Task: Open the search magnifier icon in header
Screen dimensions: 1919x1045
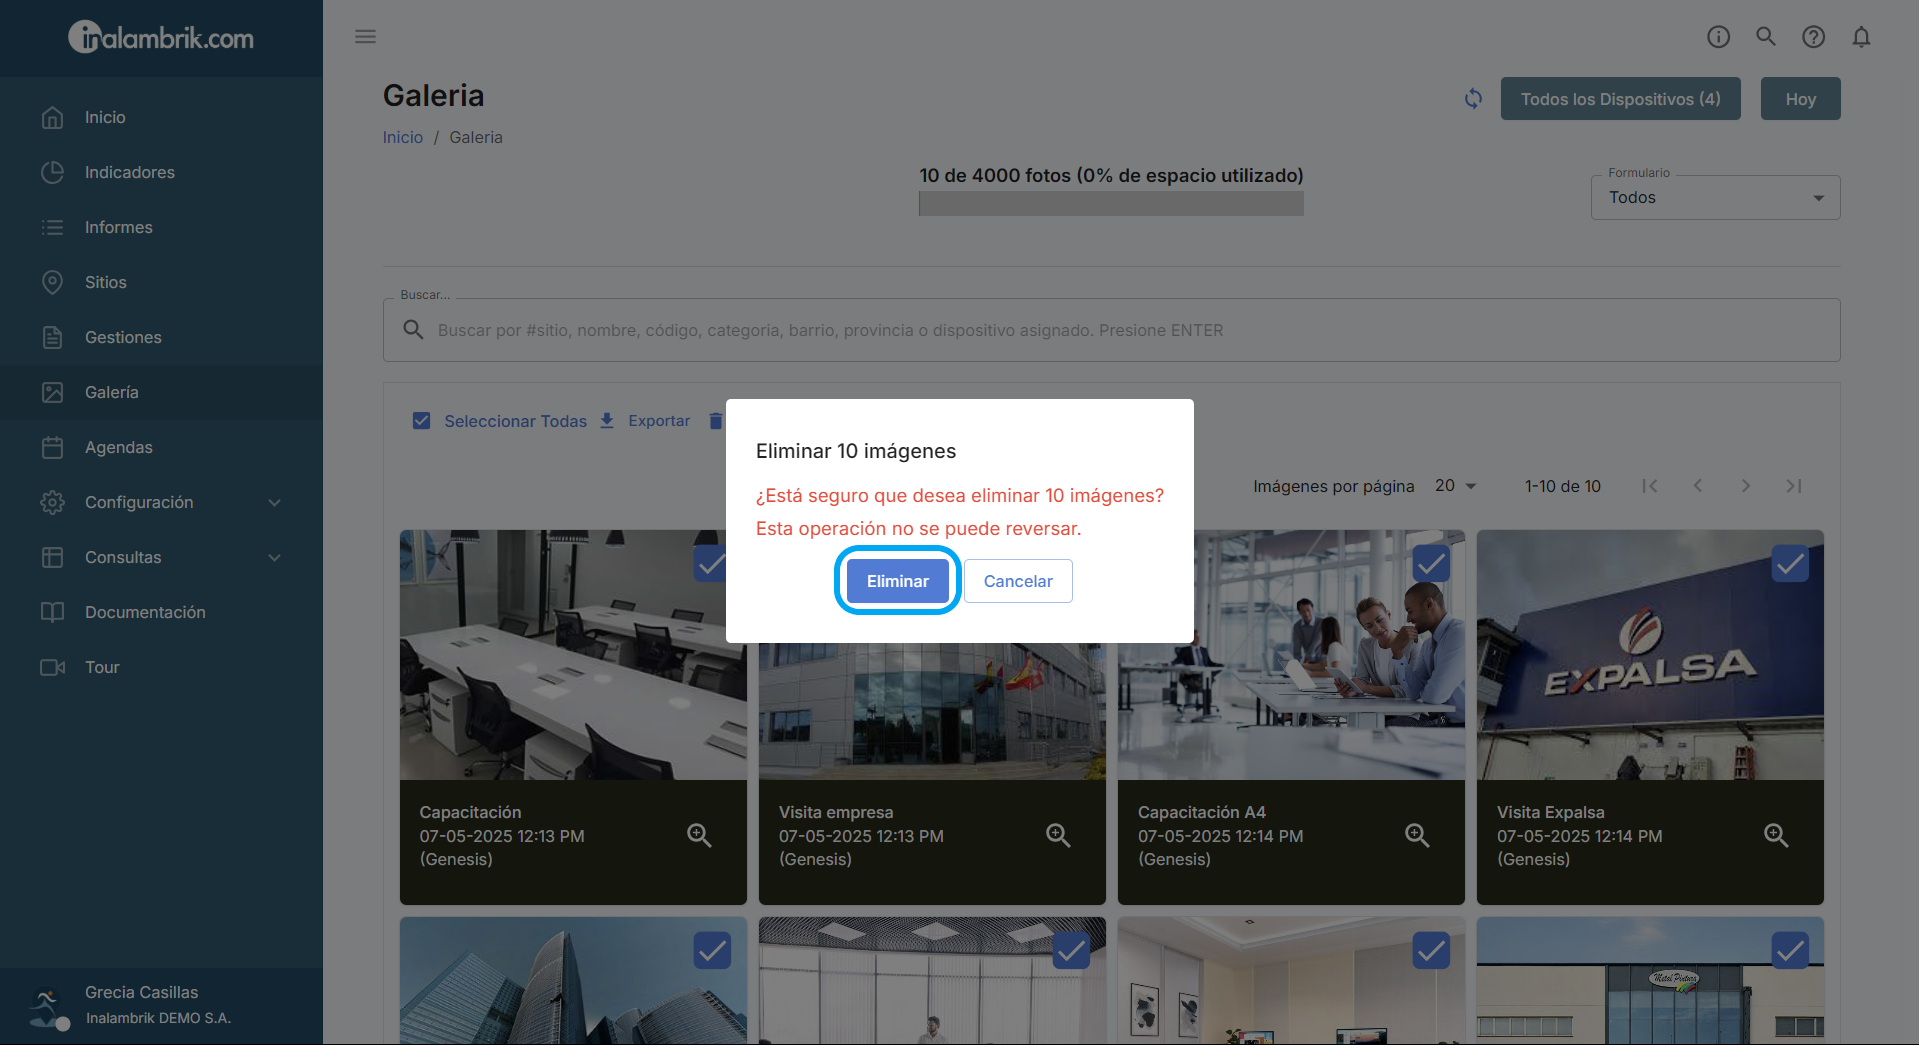Action: pyautogui.click(x=1766, y=37)
